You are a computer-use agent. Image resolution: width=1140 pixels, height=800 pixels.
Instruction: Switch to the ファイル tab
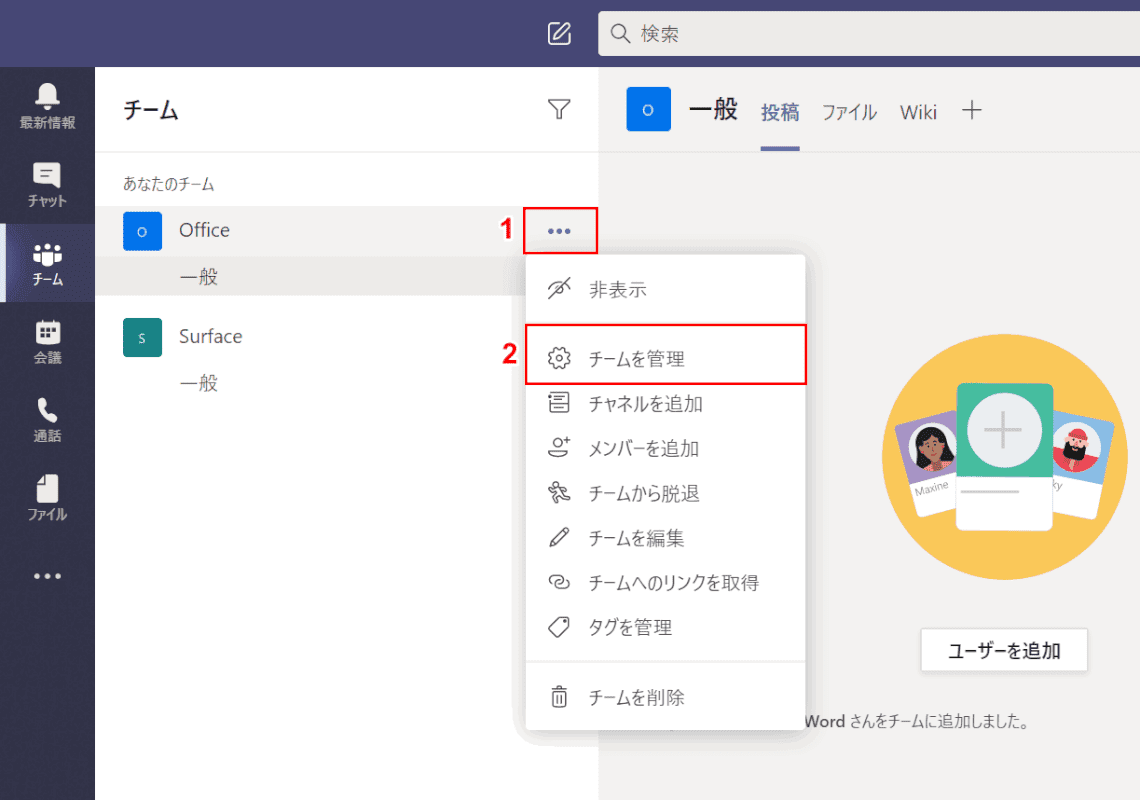(849, 112)
